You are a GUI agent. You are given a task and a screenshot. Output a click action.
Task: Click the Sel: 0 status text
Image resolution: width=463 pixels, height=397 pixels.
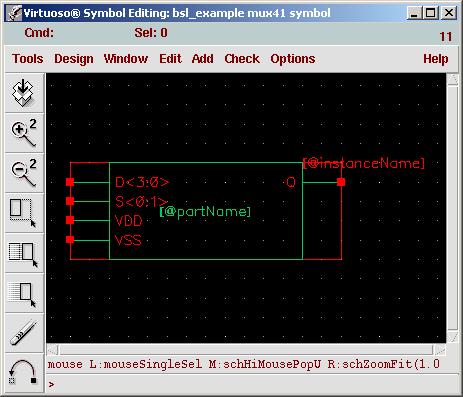151,33
